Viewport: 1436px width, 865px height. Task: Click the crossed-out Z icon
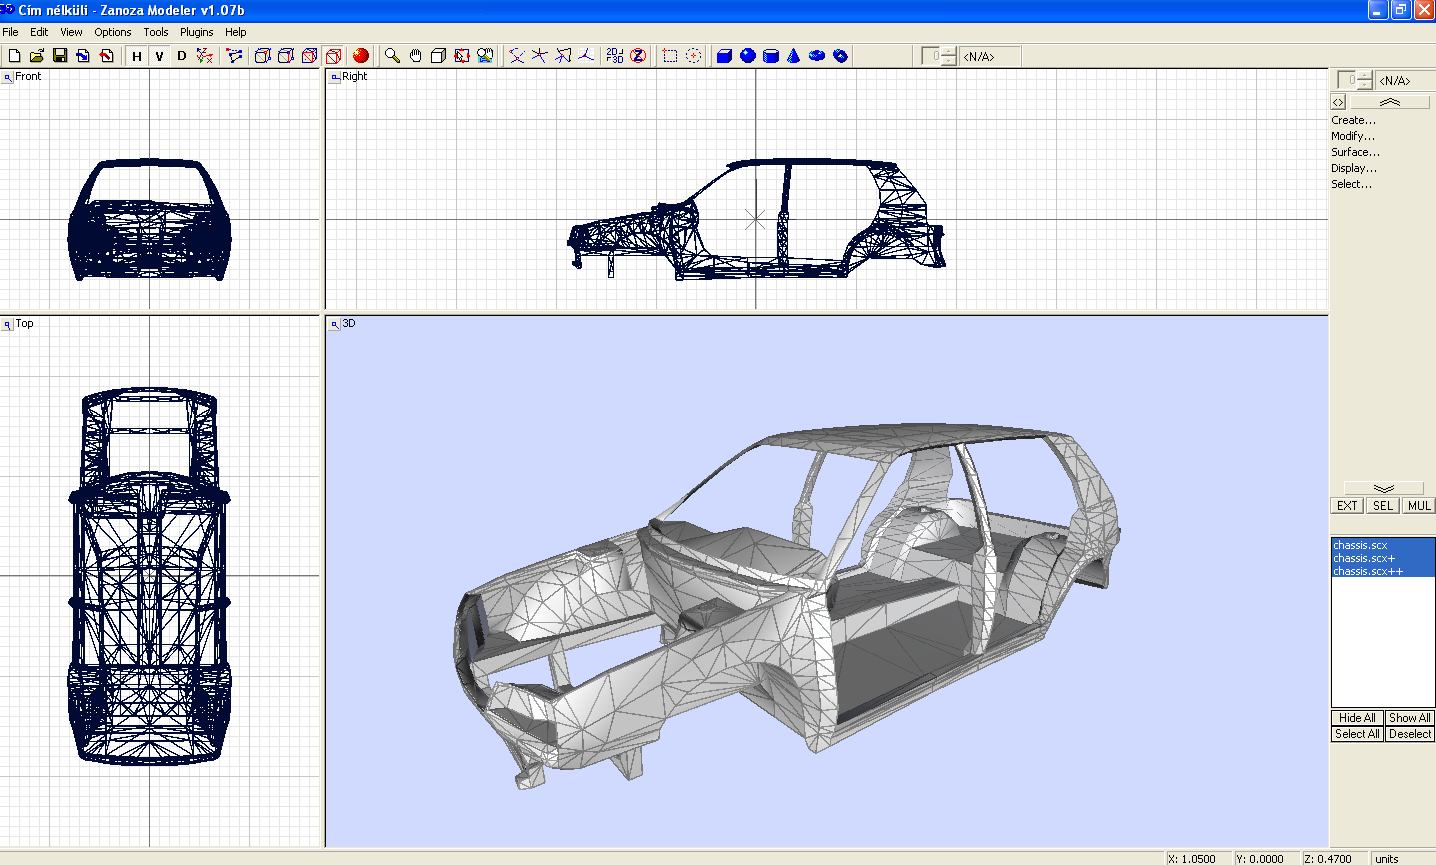(x=638, y=56)
